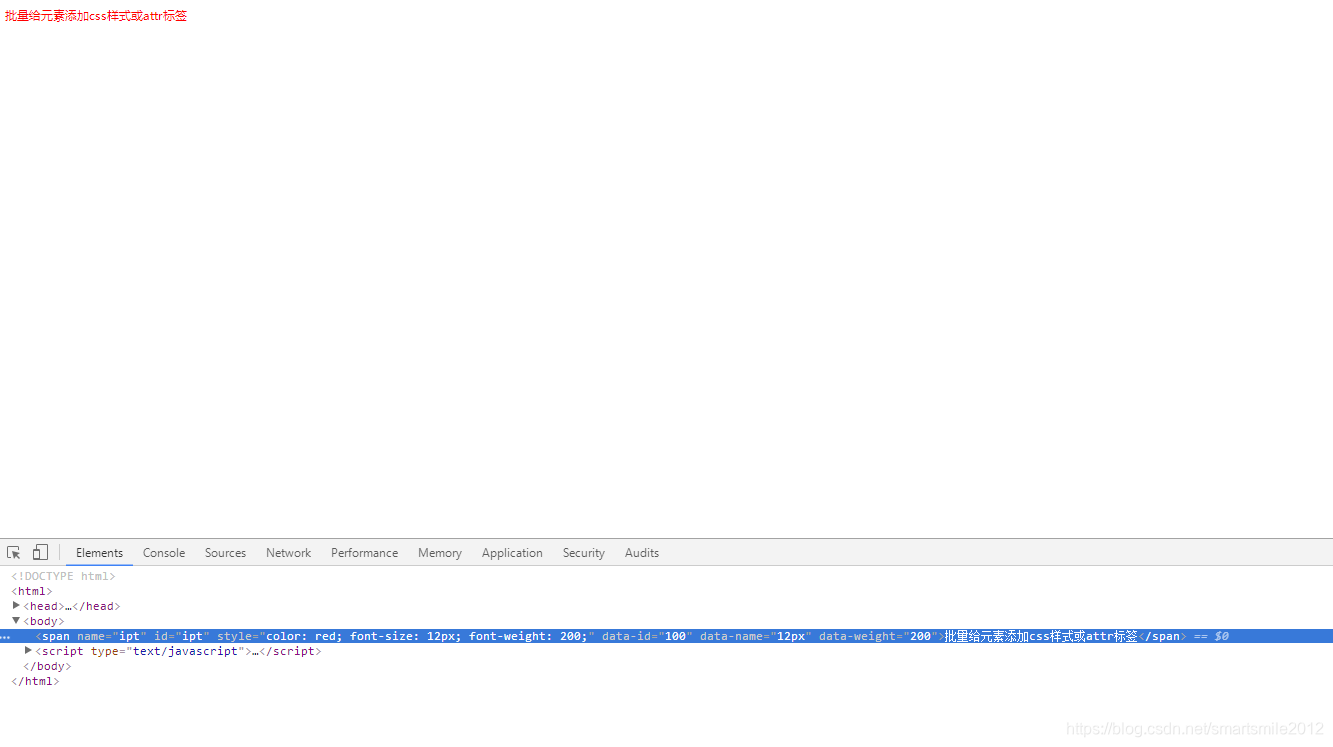Switch to the Console tab
Screen dimensions: 1333x747
click(164, 553)
